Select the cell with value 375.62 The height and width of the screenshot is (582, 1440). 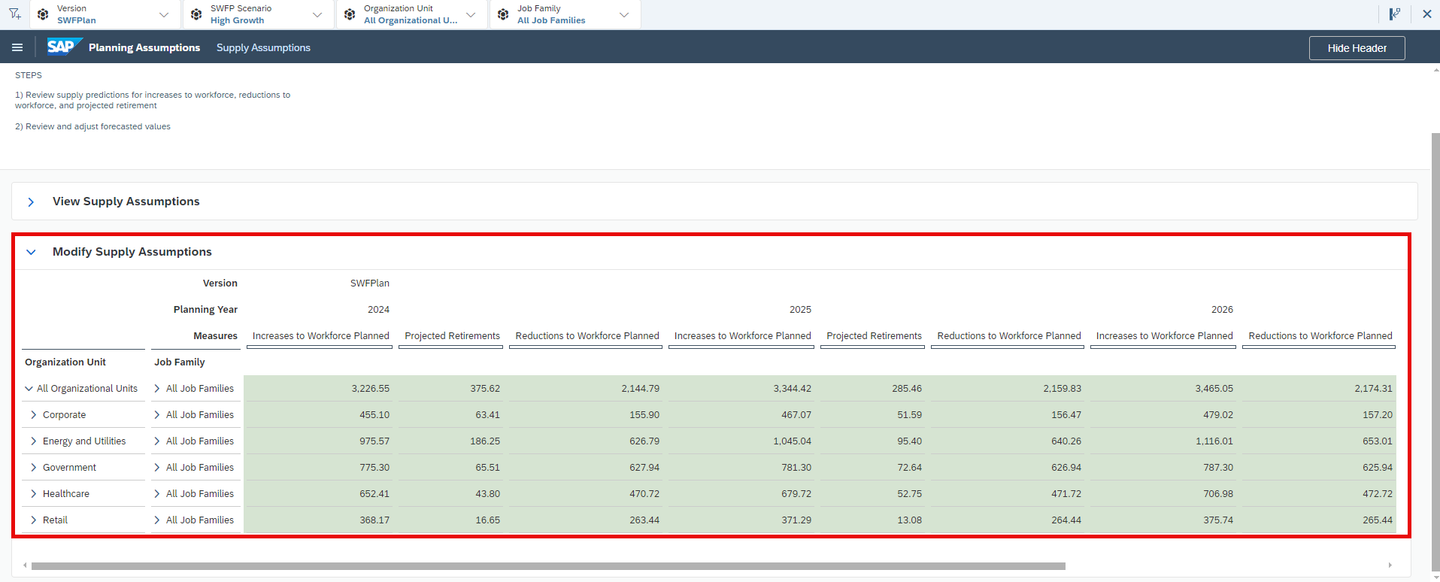click(x=452, y=389)
